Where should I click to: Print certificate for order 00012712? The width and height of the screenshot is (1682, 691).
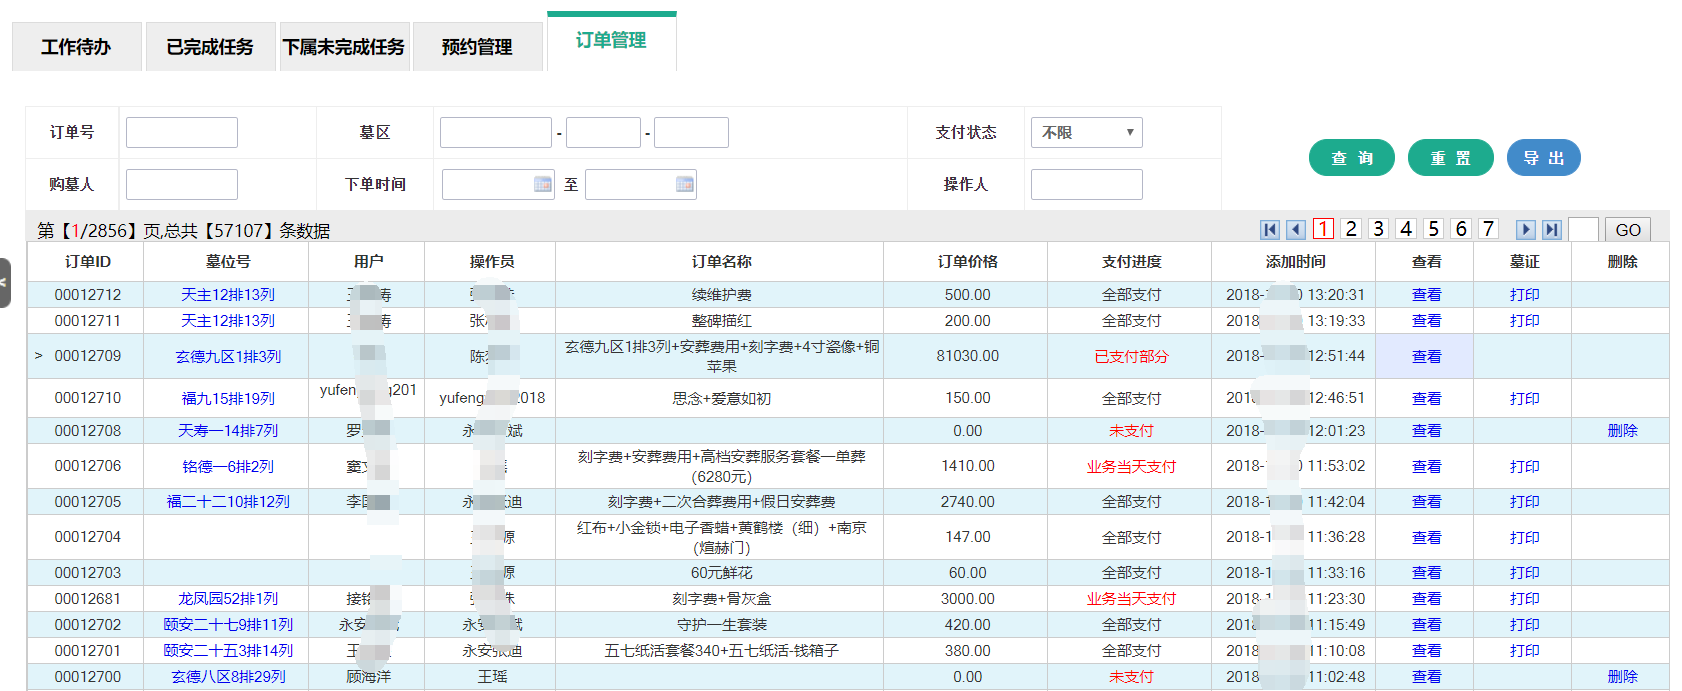(1524, 295)
